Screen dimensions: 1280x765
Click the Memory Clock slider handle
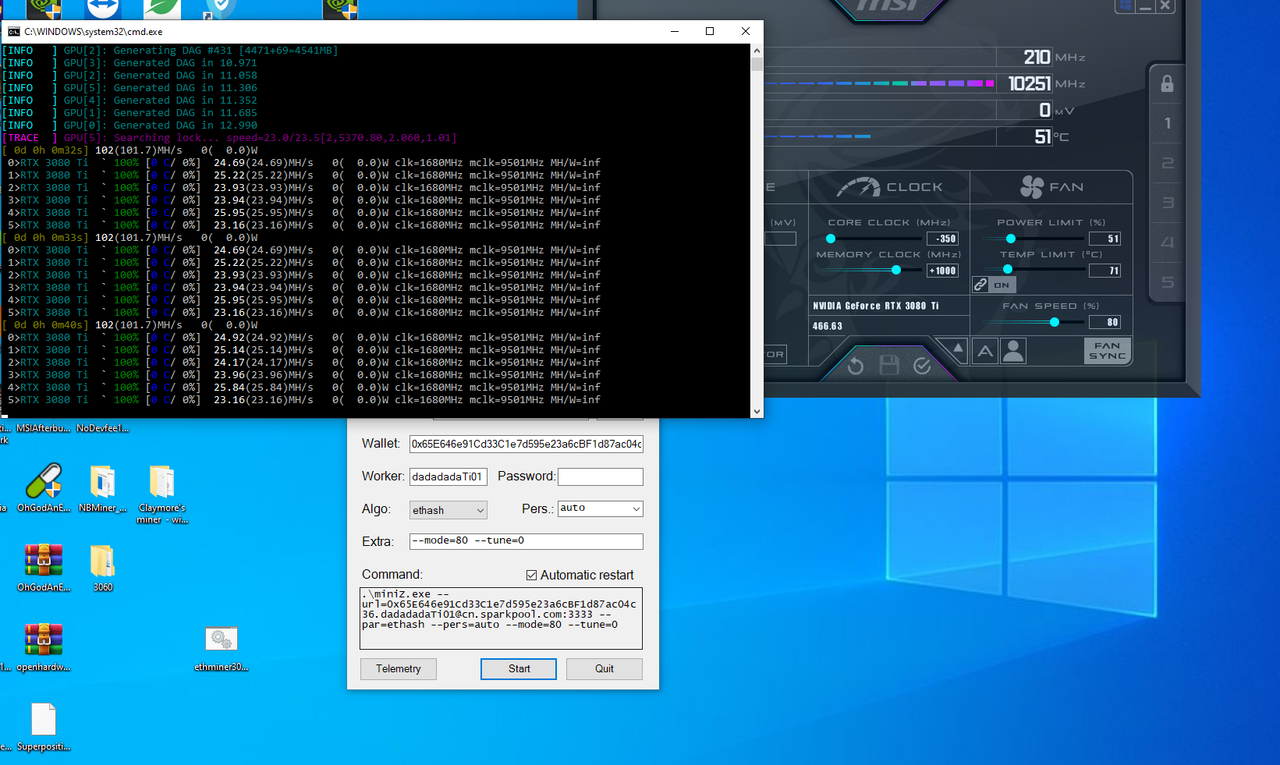(896, 270)
